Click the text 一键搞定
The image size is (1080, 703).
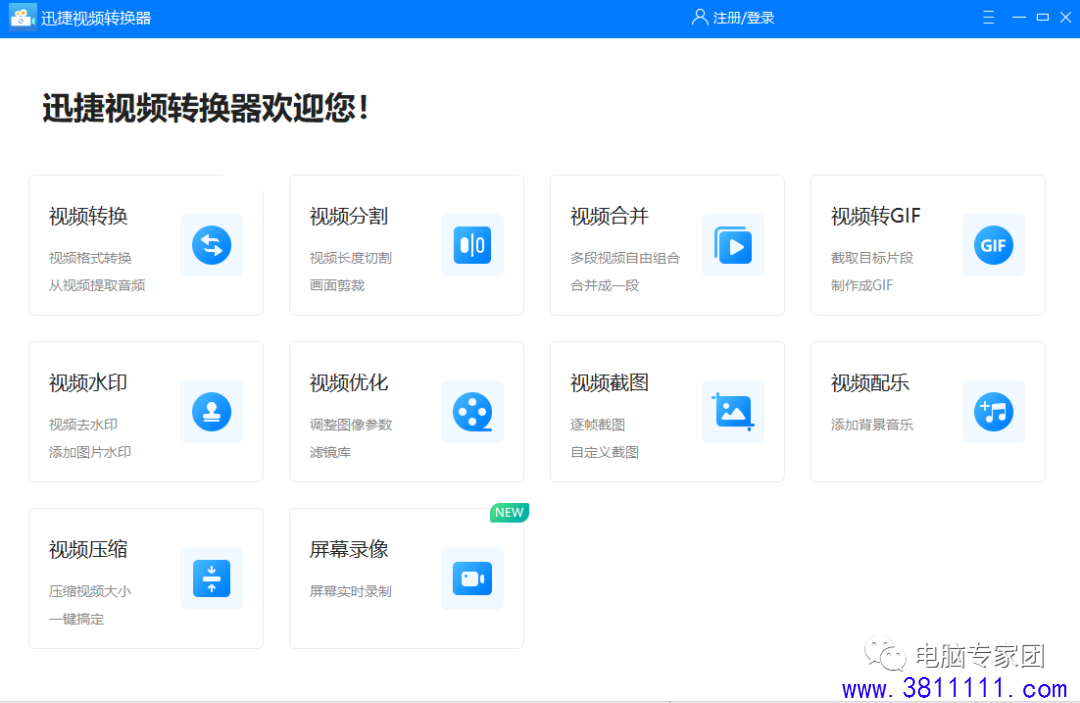[76, 620]
